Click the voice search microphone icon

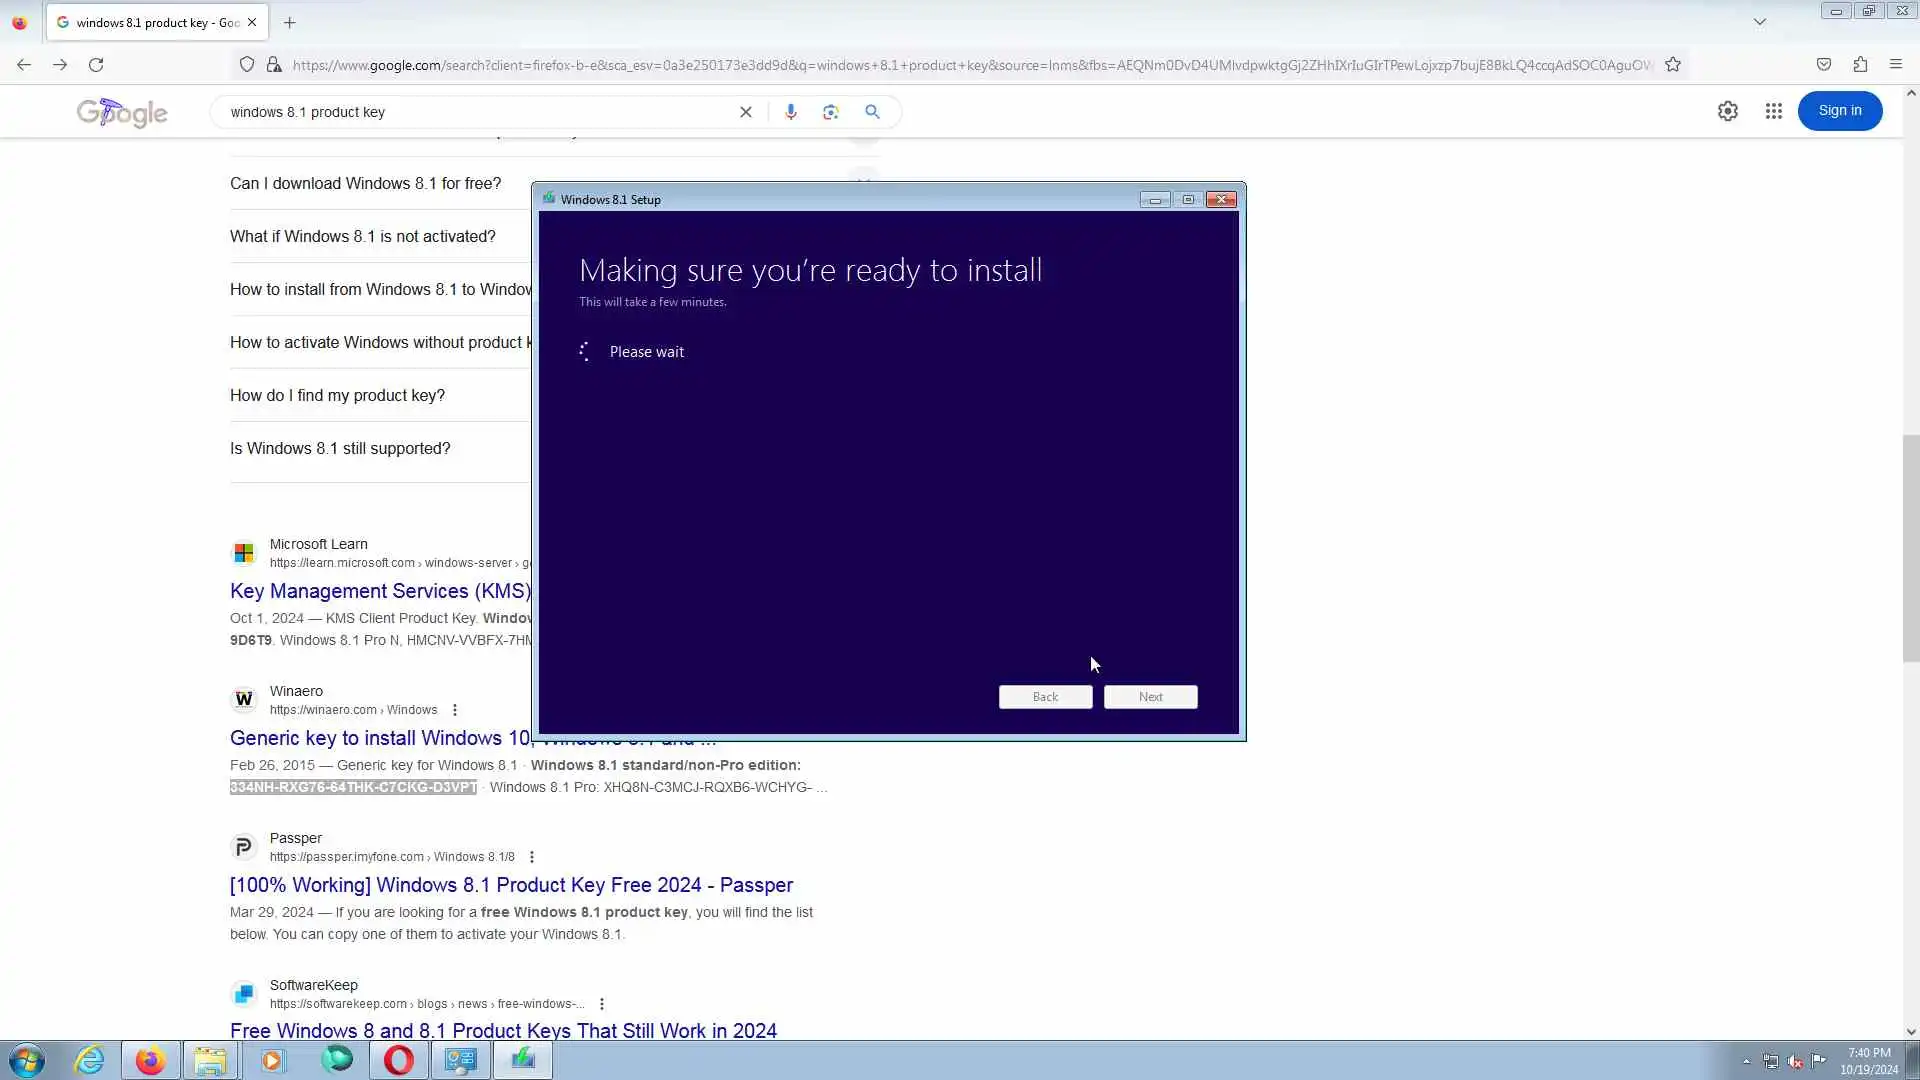click(790, 112)
